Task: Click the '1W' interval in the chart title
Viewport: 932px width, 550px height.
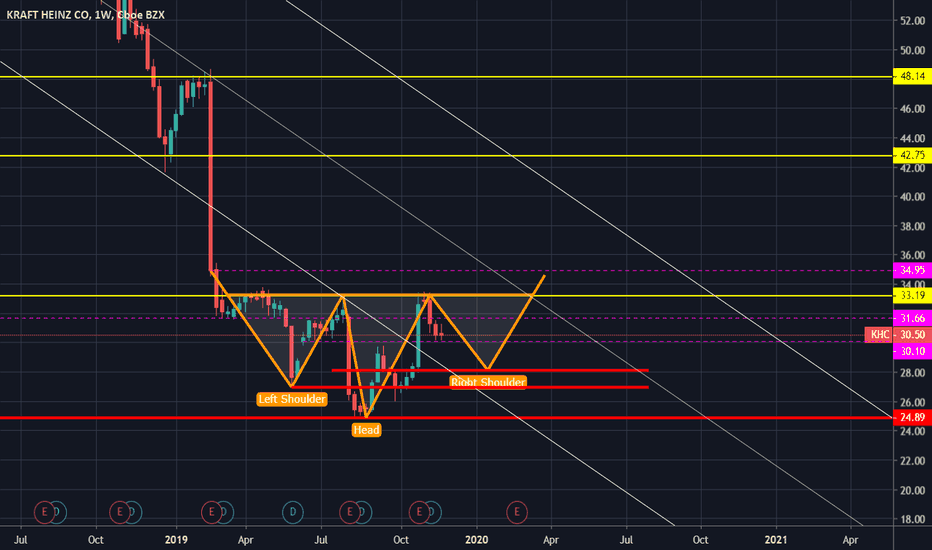Action: 103,15
